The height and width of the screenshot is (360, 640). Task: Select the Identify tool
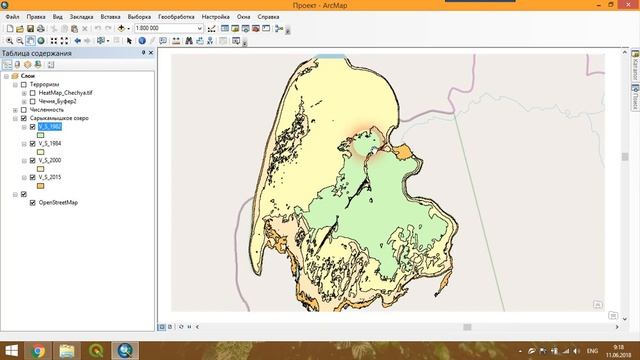pyautogui.click(x=142, y=41)
